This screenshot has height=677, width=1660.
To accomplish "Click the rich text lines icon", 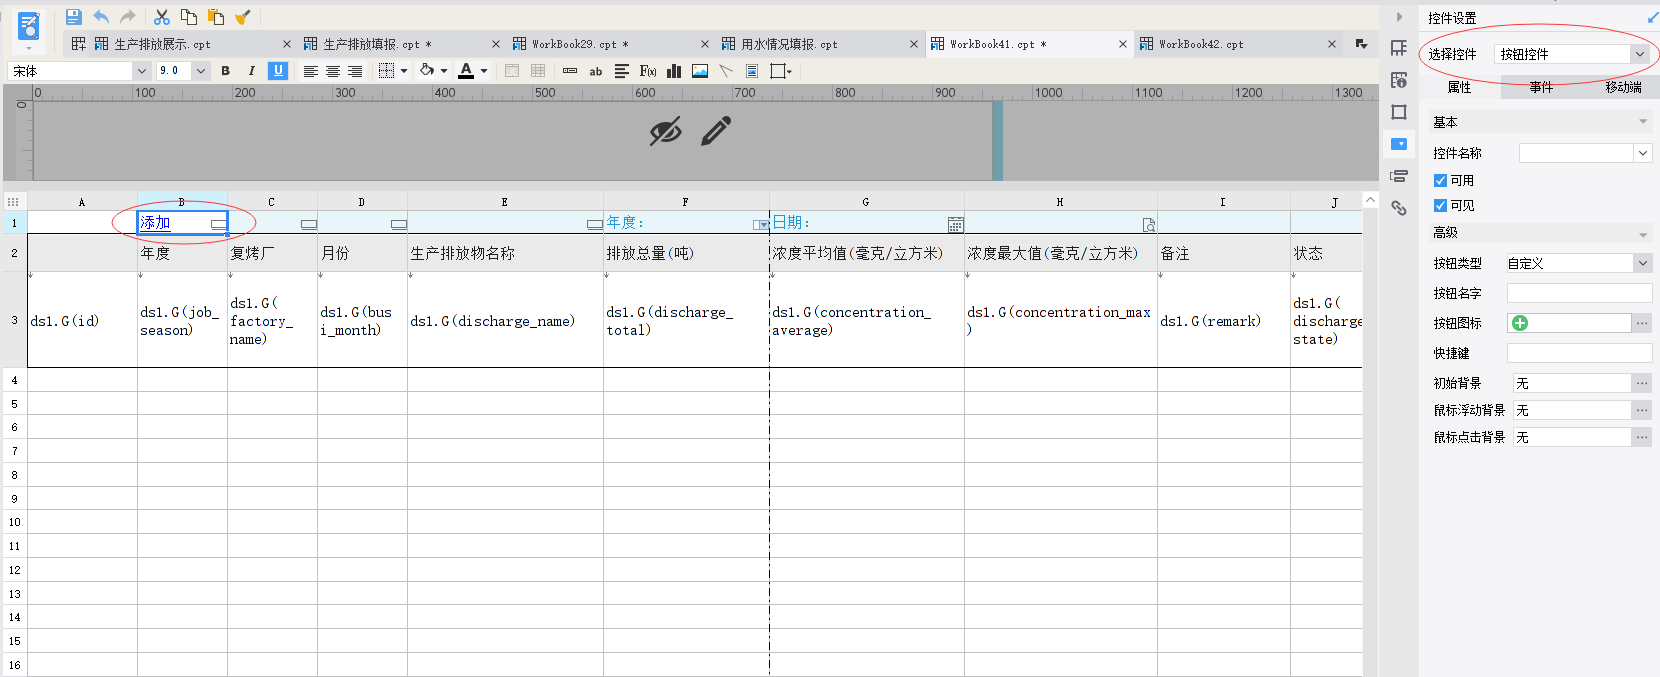I will pos(622,71).
